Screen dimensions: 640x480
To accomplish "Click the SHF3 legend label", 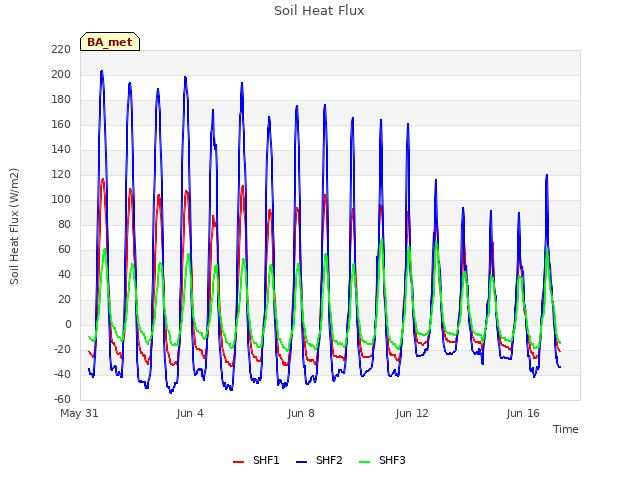I will click(392, 460).
